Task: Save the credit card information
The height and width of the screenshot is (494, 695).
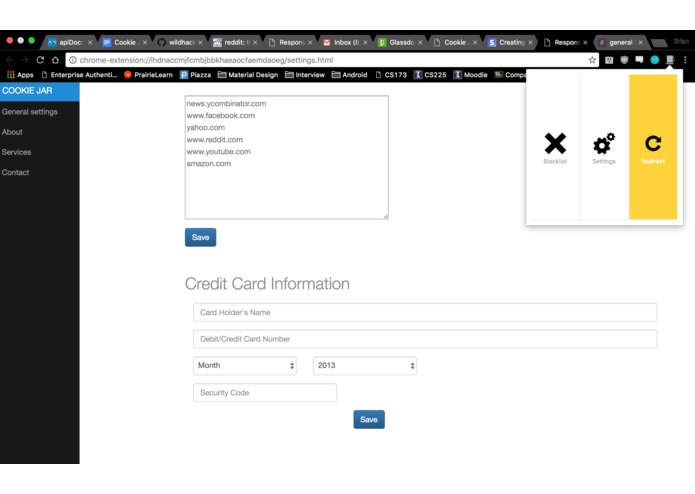Action: [369, 420]
